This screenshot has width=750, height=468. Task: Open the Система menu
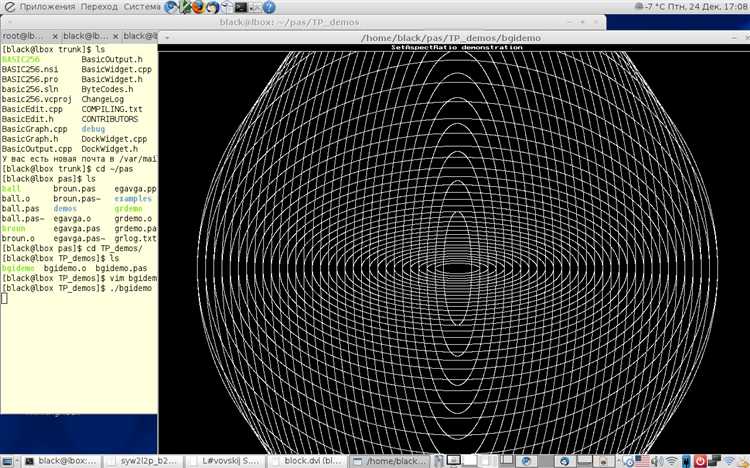click(143, 7)
